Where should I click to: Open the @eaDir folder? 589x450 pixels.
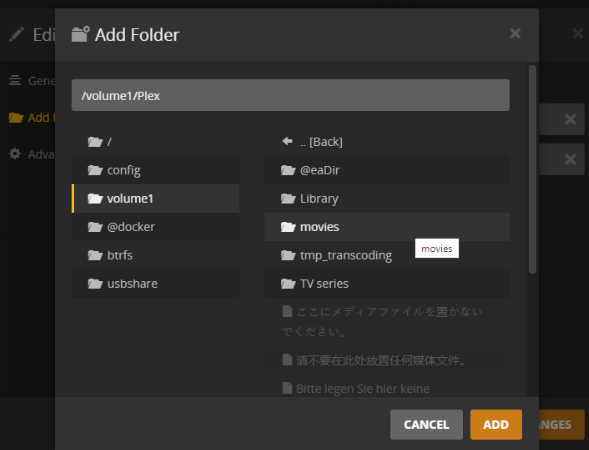387,170
